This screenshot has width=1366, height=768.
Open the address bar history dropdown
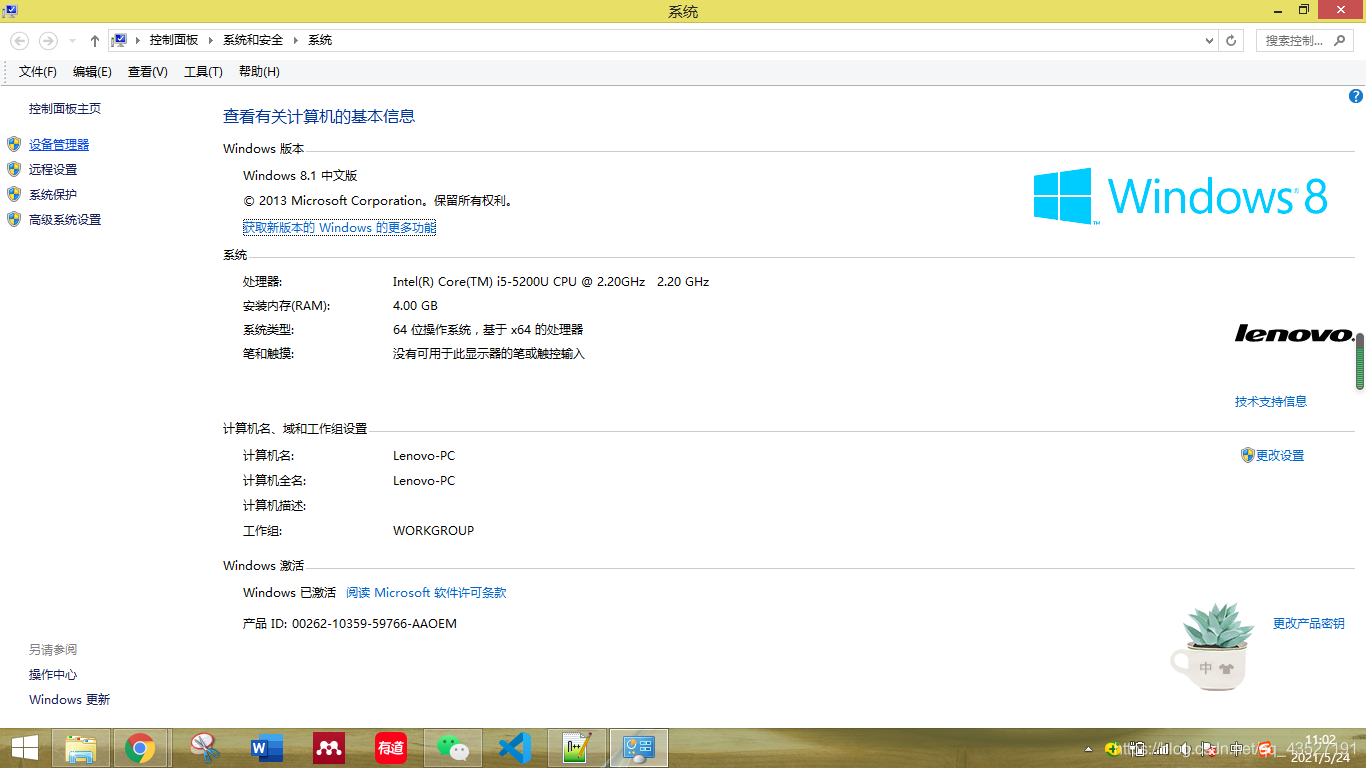pyautogui.click(x=1209, y=41)
